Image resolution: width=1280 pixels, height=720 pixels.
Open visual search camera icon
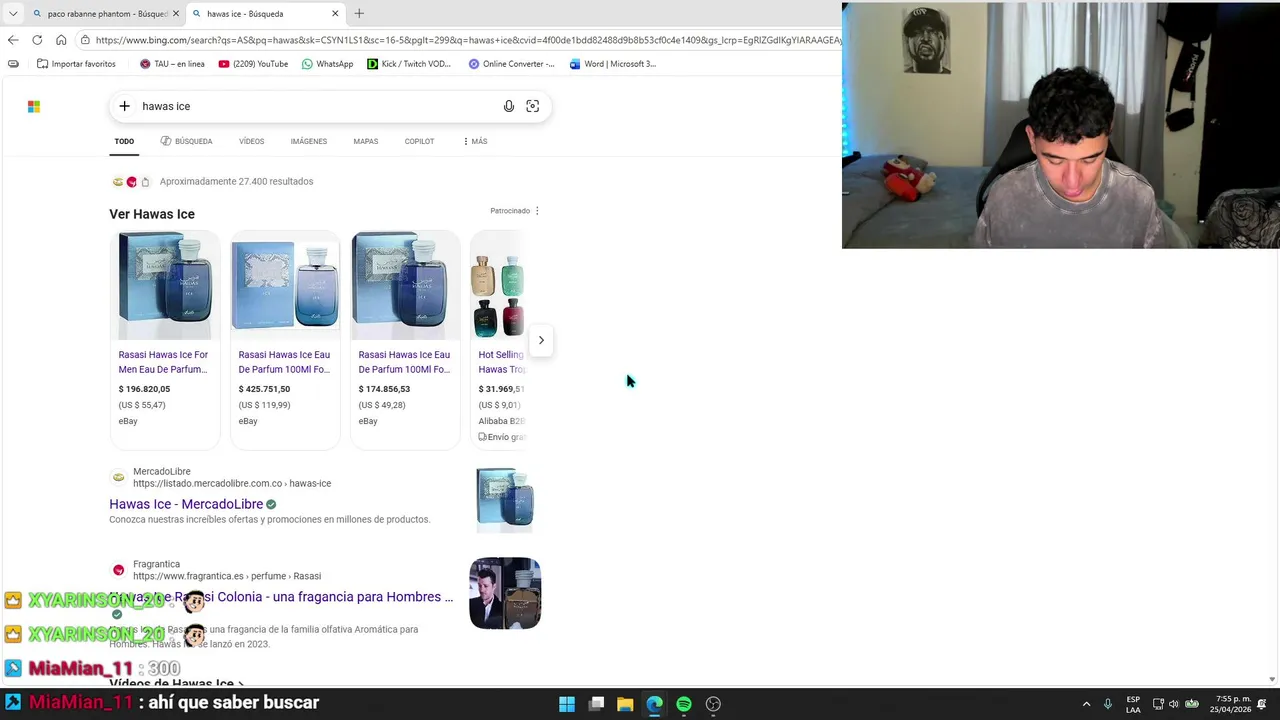point(533,106)
